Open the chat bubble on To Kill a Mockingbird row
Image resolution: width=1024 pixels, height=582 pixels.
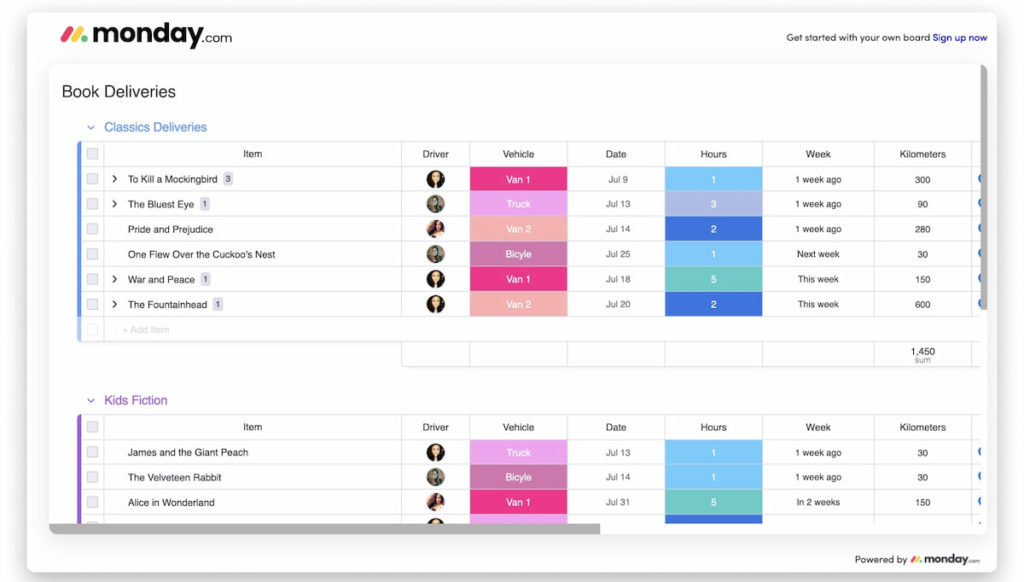[x=978, y=178]
